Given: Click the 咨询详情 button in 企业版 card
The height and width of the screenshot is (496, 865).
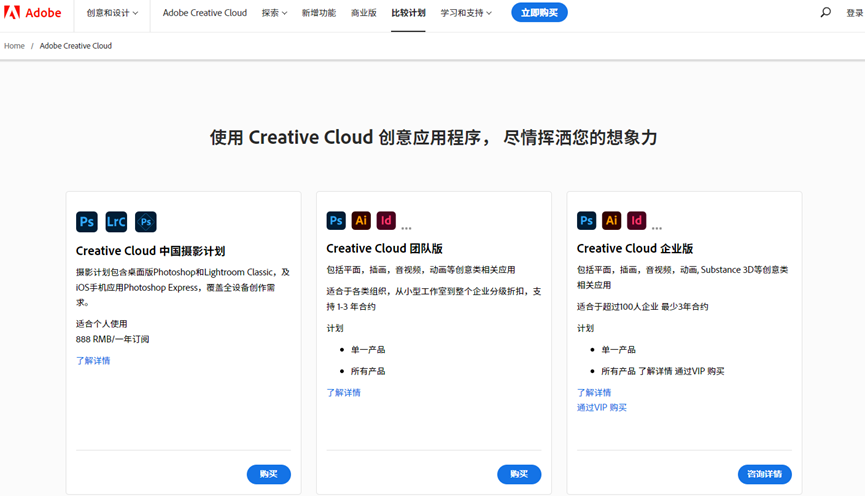Looking at the screenshot, I should pyautogui.click(x=765, y=474).
